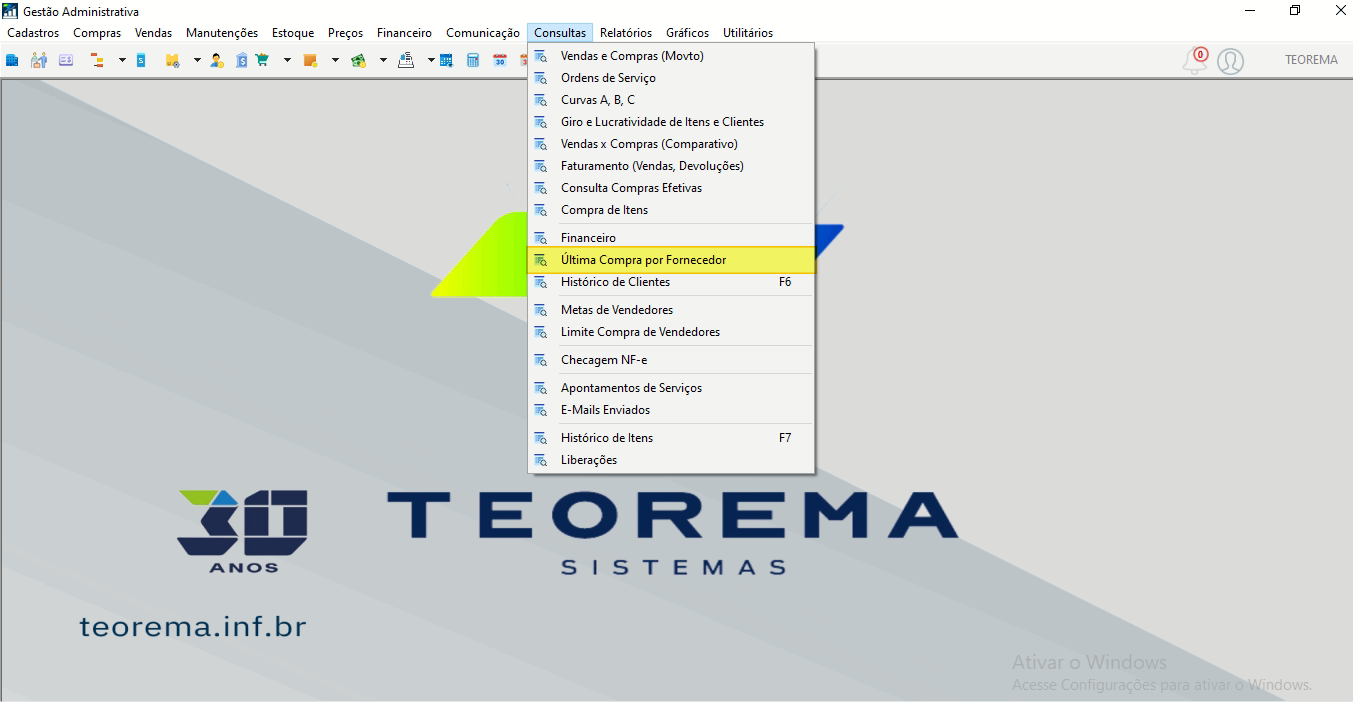Open the calculator toolbar icon

click(x=473, y=60)
